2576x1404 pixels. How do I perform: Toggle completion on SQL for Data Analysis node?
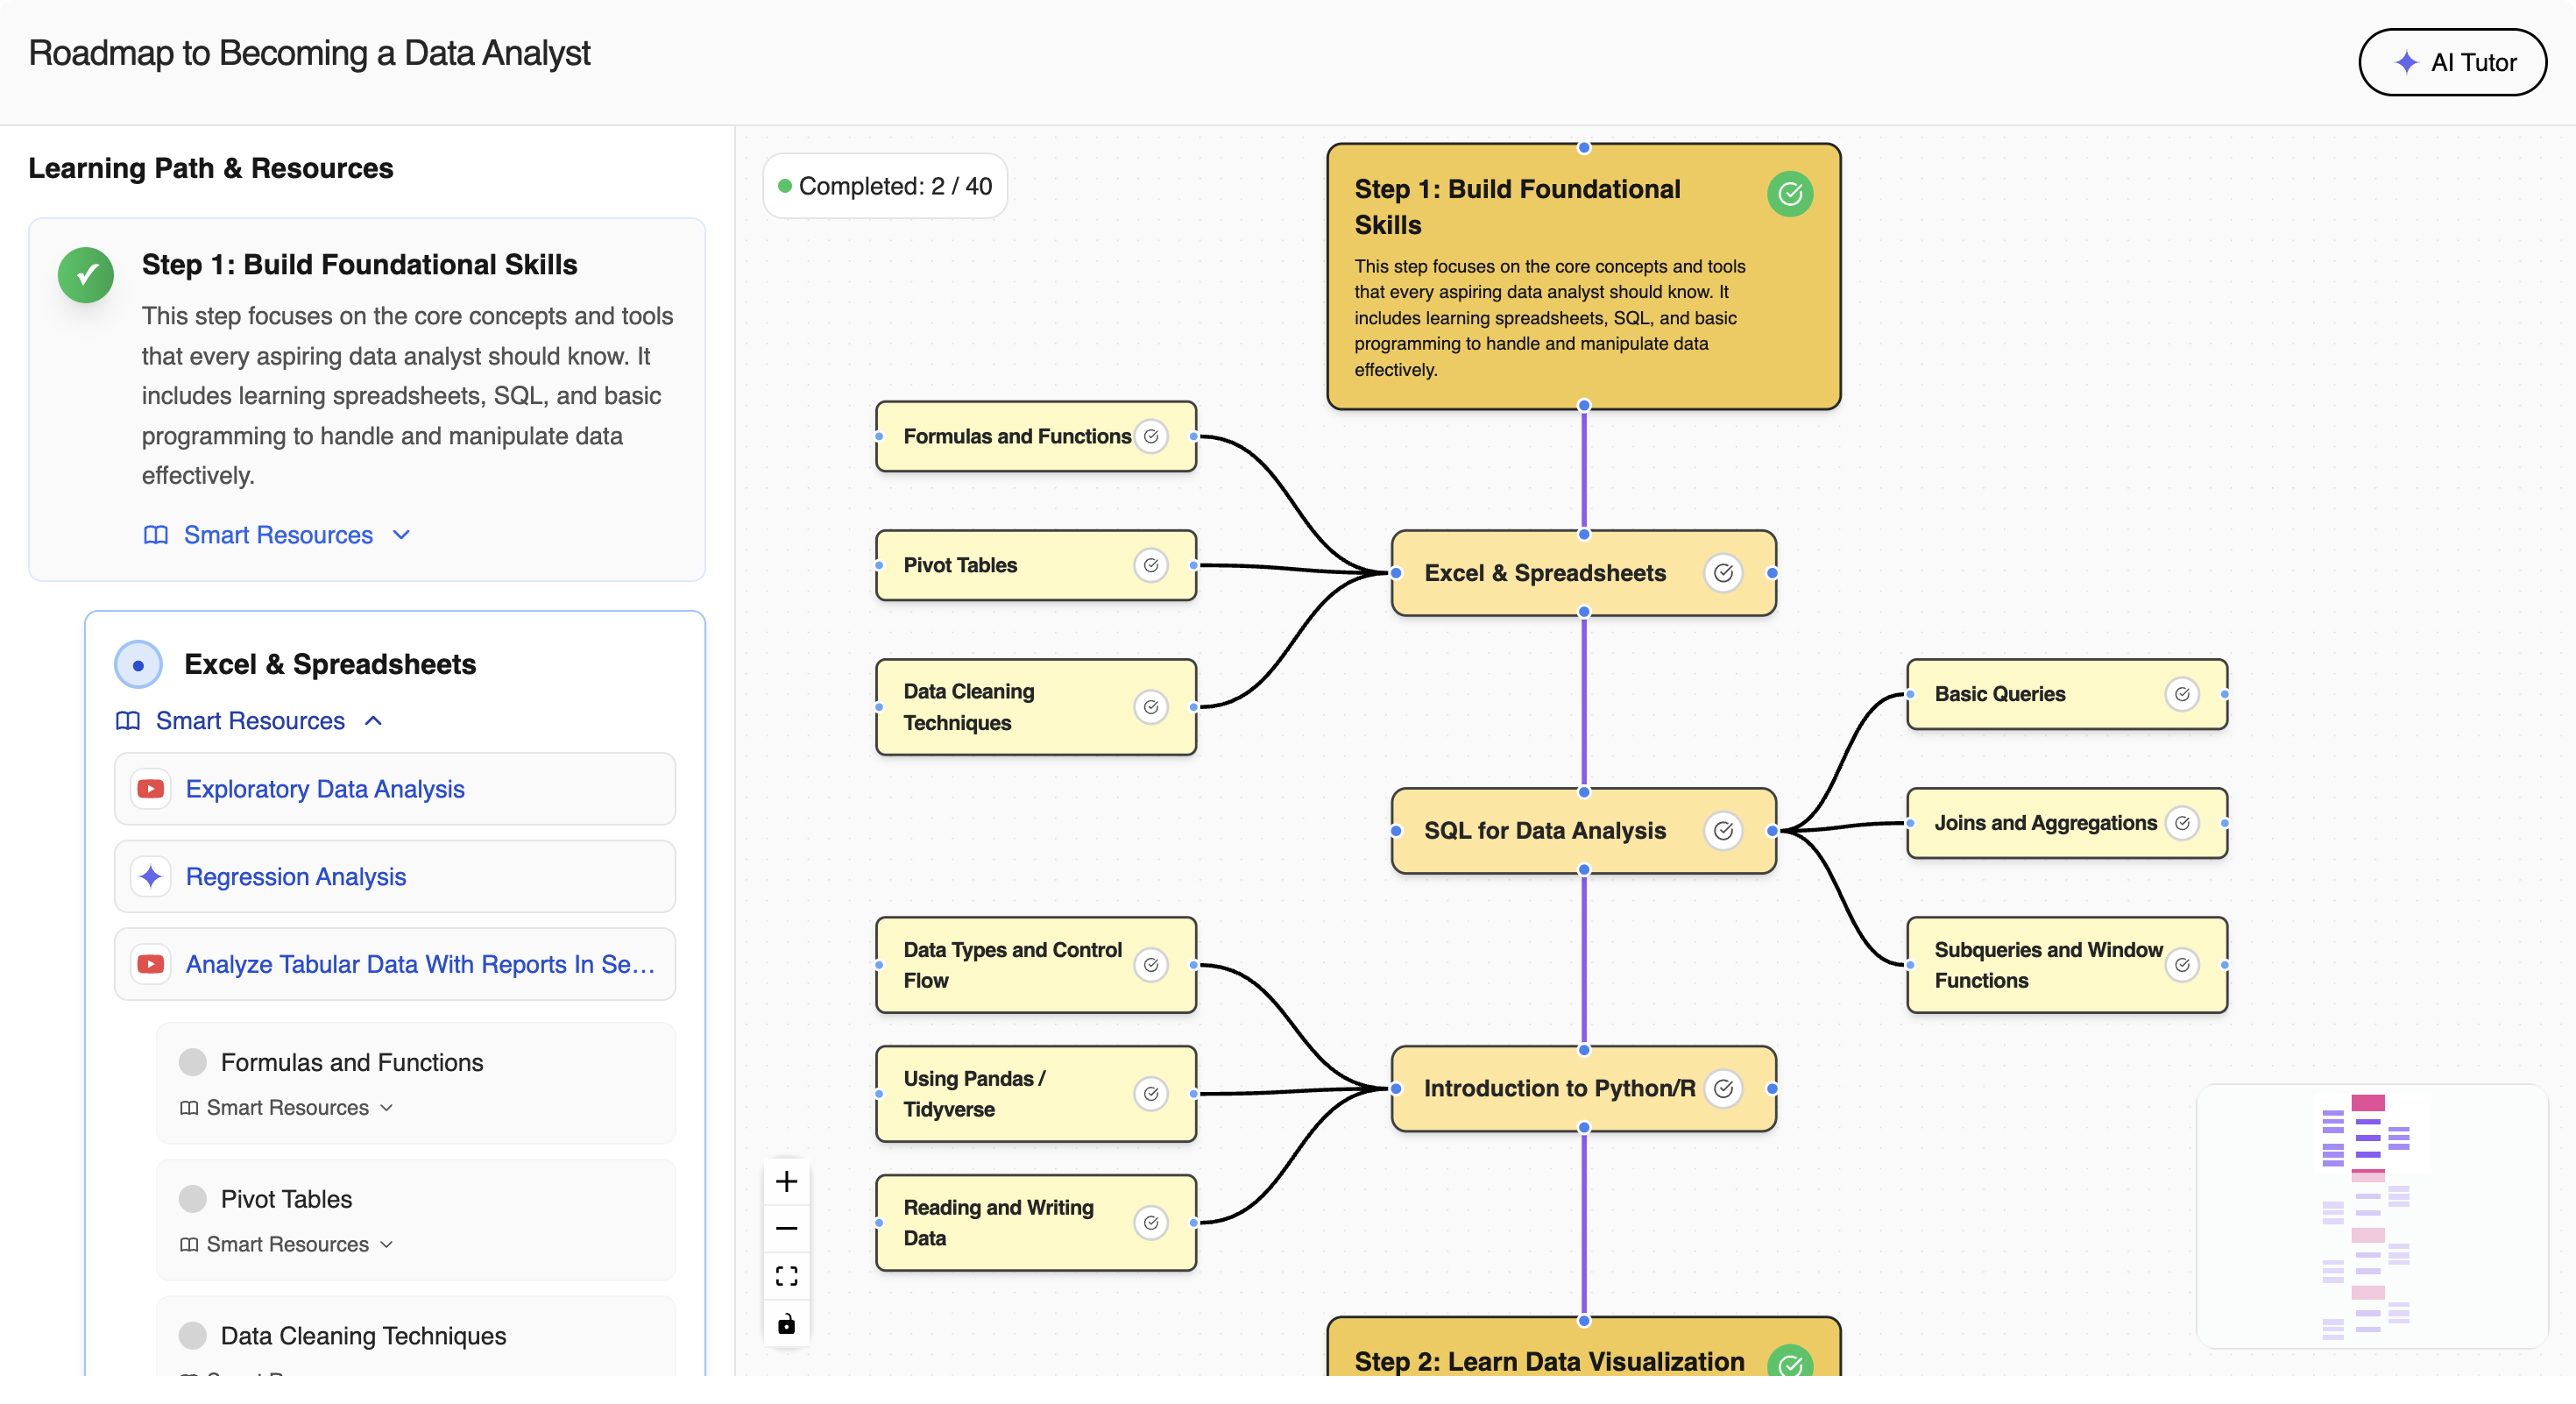click(1723, 831)
